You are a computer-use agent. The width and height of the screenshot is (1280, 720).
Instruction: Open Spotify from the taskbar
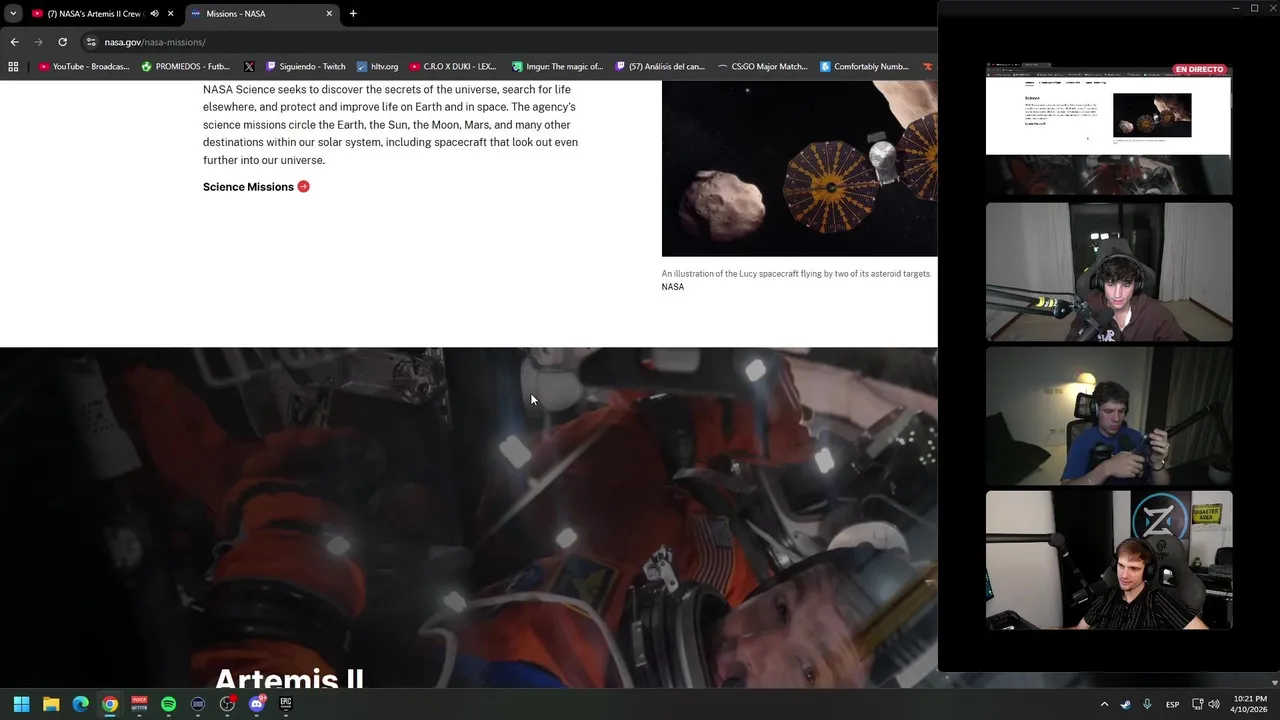click(x=168, y=704)
